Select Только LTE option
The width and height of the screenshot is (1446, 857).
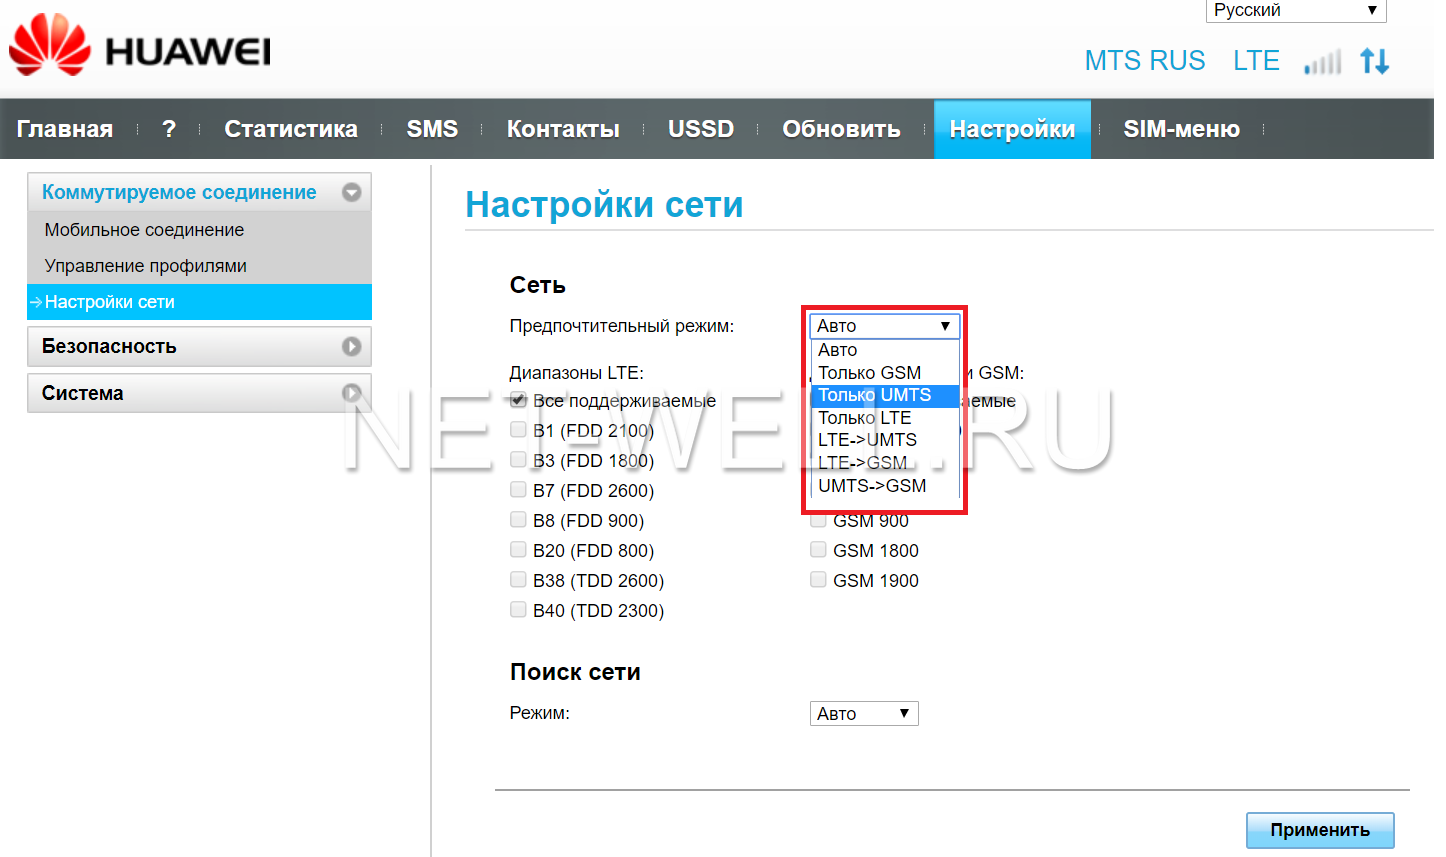click(x=884, y=418)
